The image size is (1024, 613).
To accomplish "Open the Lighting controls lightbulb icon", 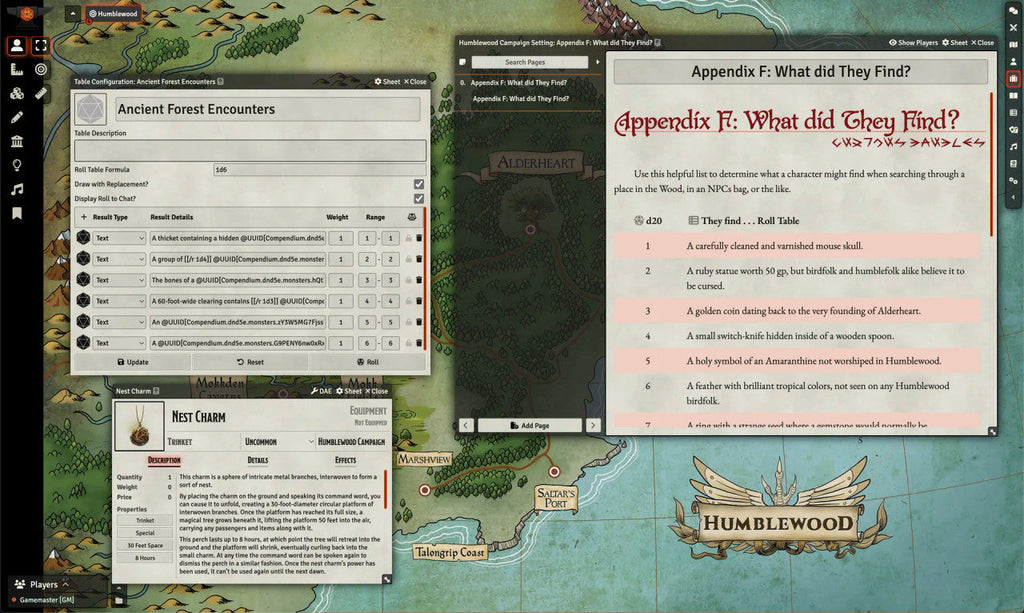I will [17, 165].
